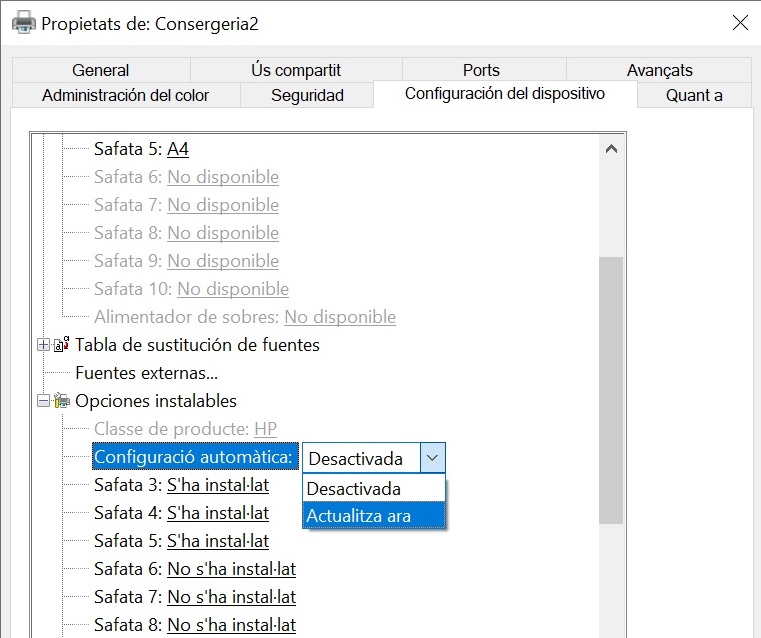Click the Opciones instalables printer icon

62,401
